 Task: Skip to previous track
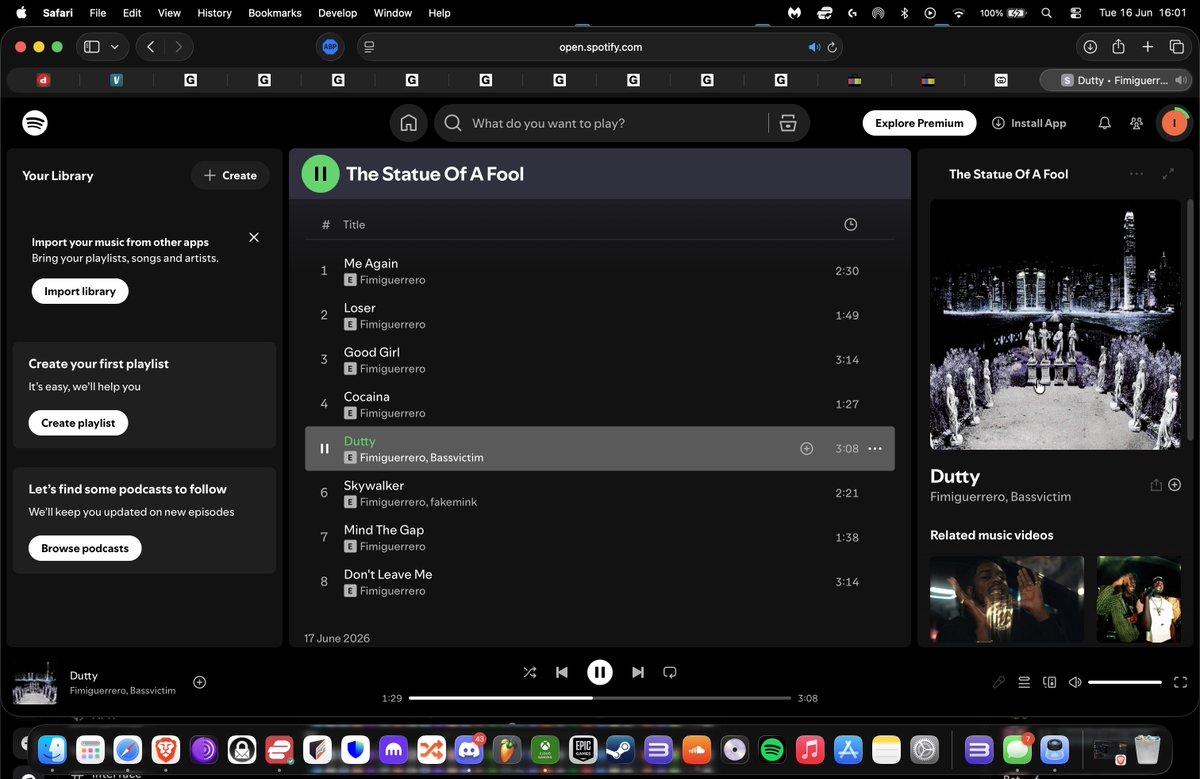tap(562, 672)
